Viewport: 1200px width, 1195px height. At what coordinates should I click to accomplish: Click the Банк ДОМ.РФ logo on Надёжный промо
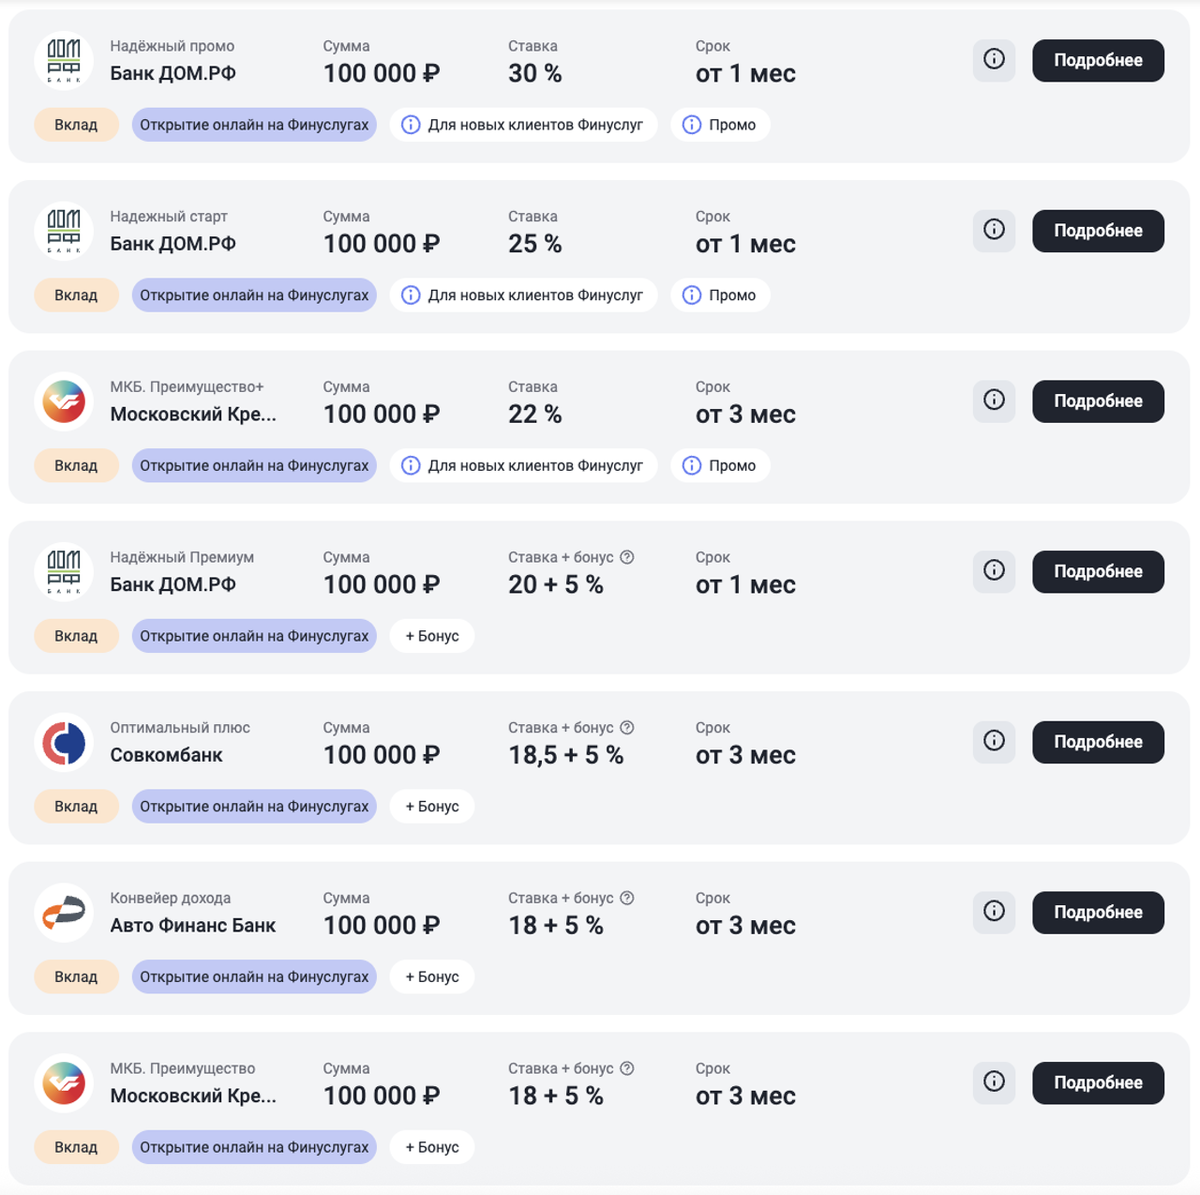coord(64,60)
